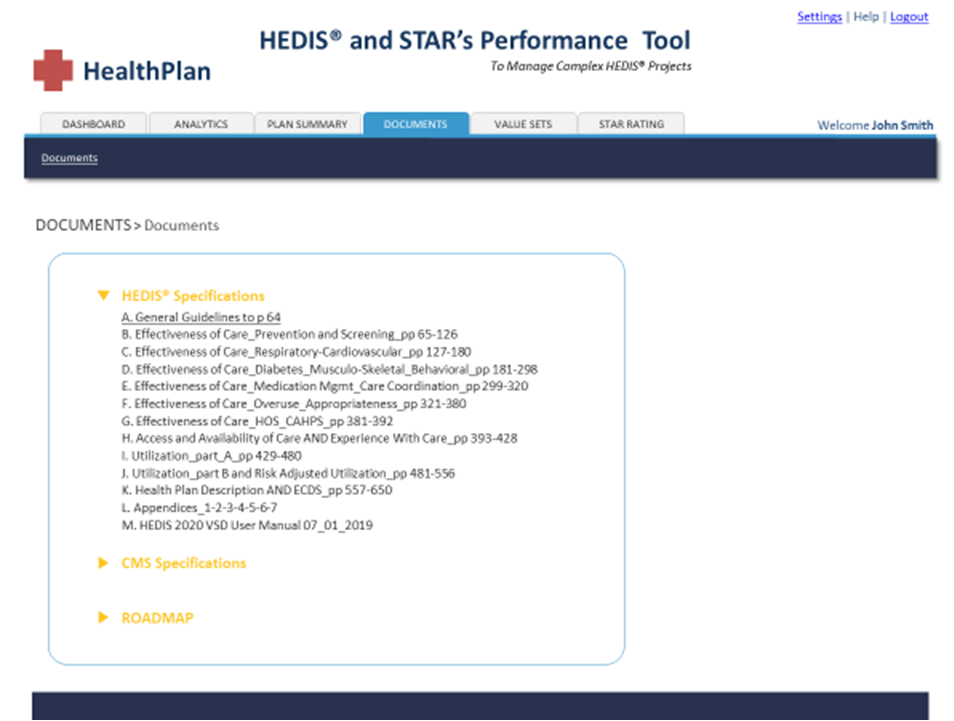This screenshot has width=954, height=721.
Task: Click the Documents submenu link
Action: pyautogui.click(x=69, y=158)
